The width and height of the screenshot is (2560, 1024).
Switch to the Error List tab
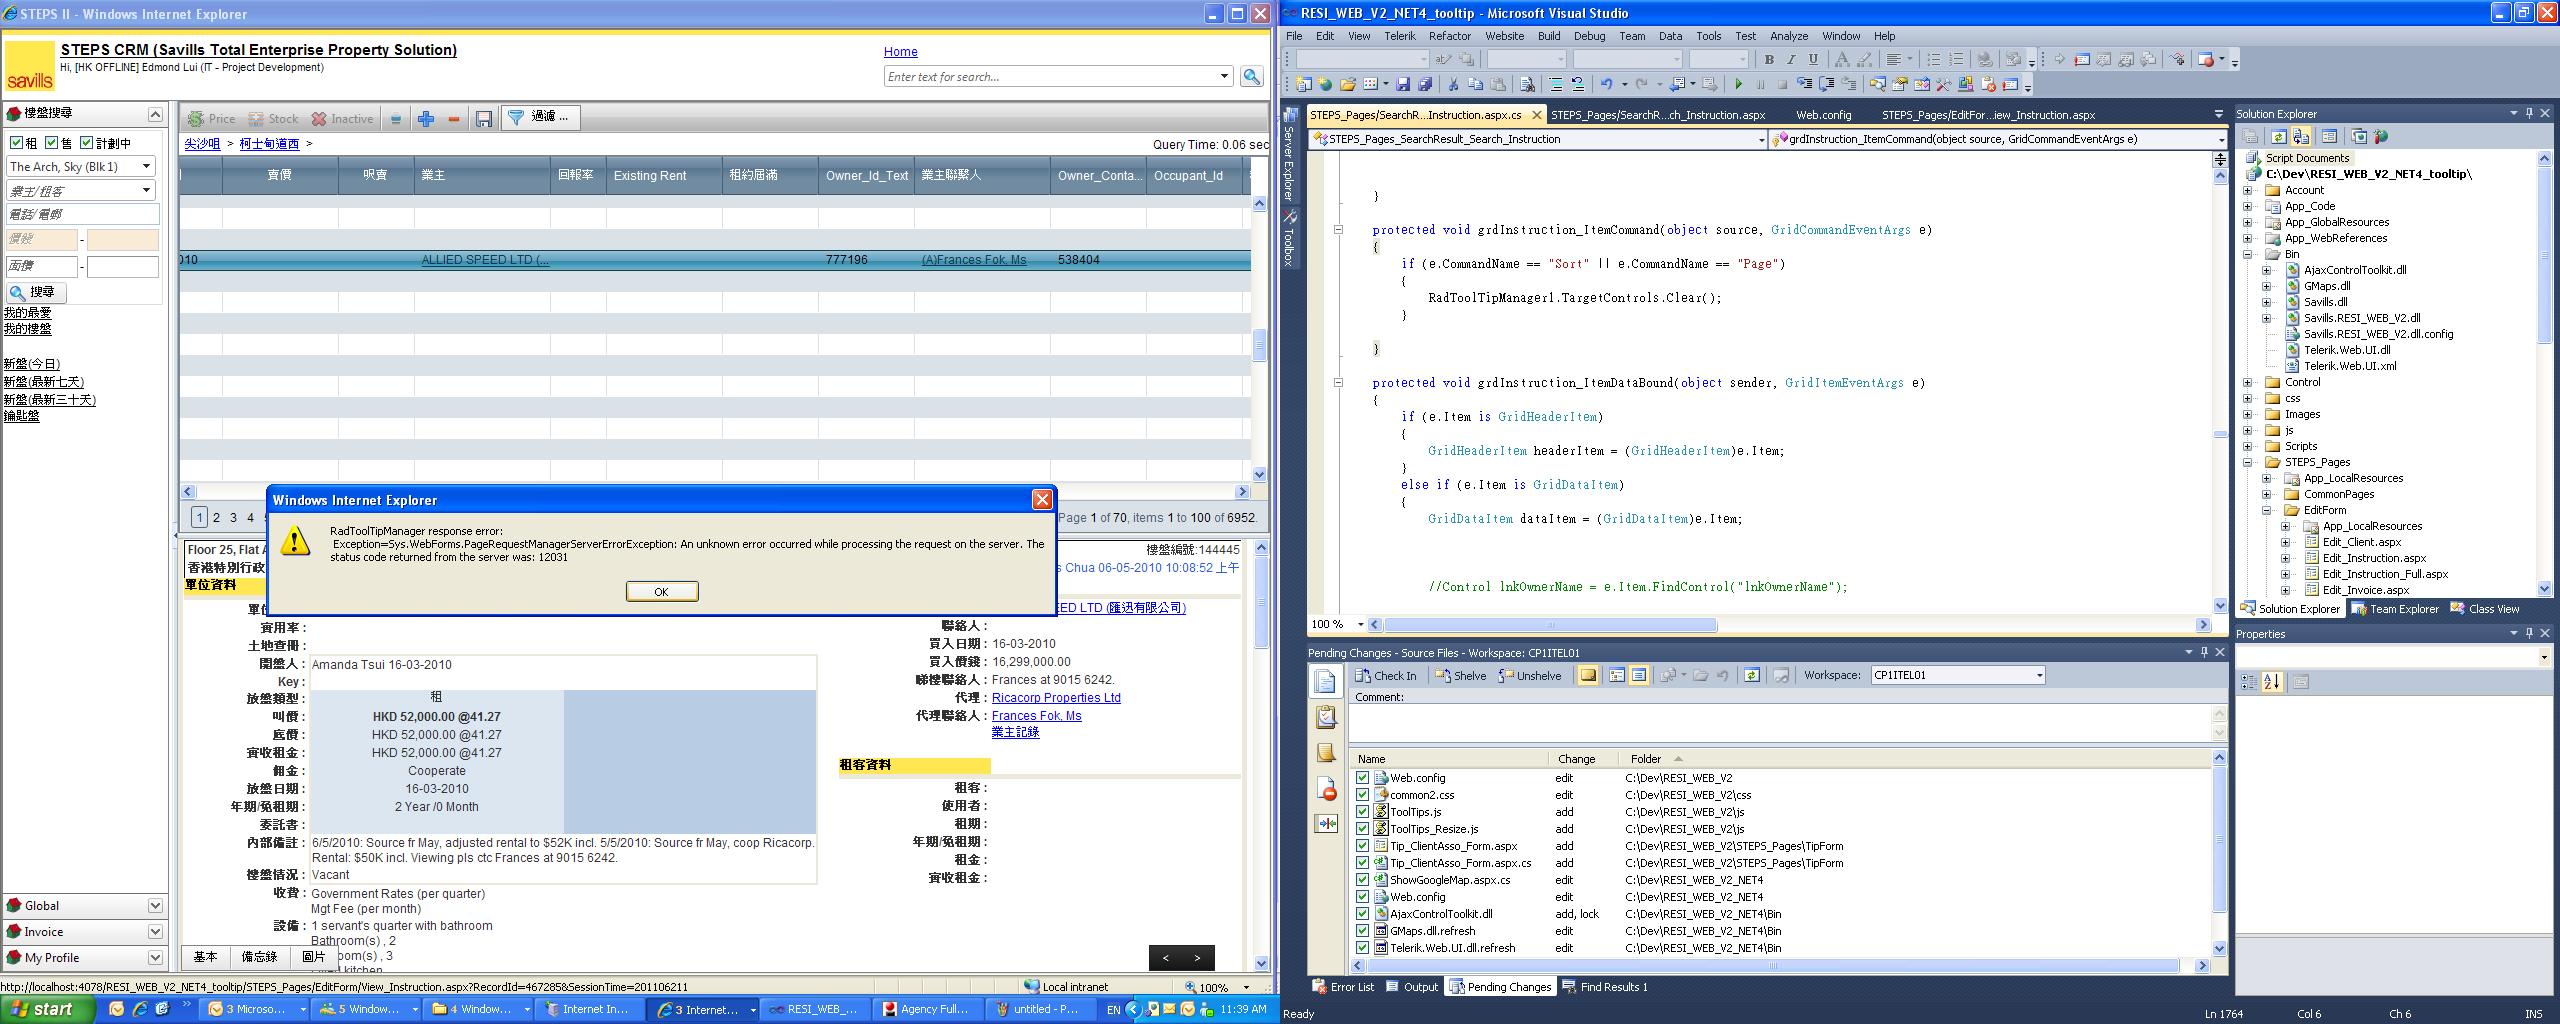coord(1343,987)
